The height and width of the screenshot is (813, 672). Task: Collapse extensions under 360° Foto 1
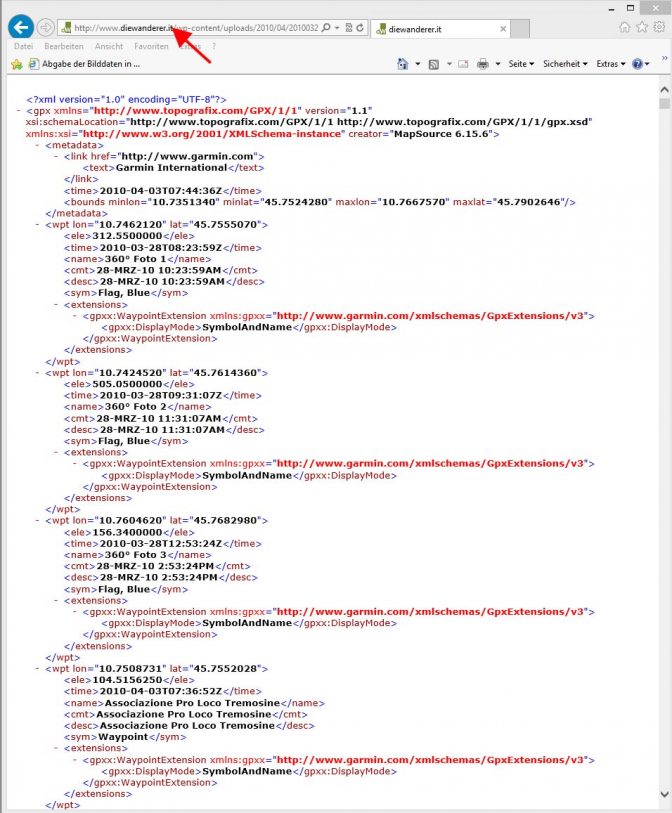click(56, 304)
